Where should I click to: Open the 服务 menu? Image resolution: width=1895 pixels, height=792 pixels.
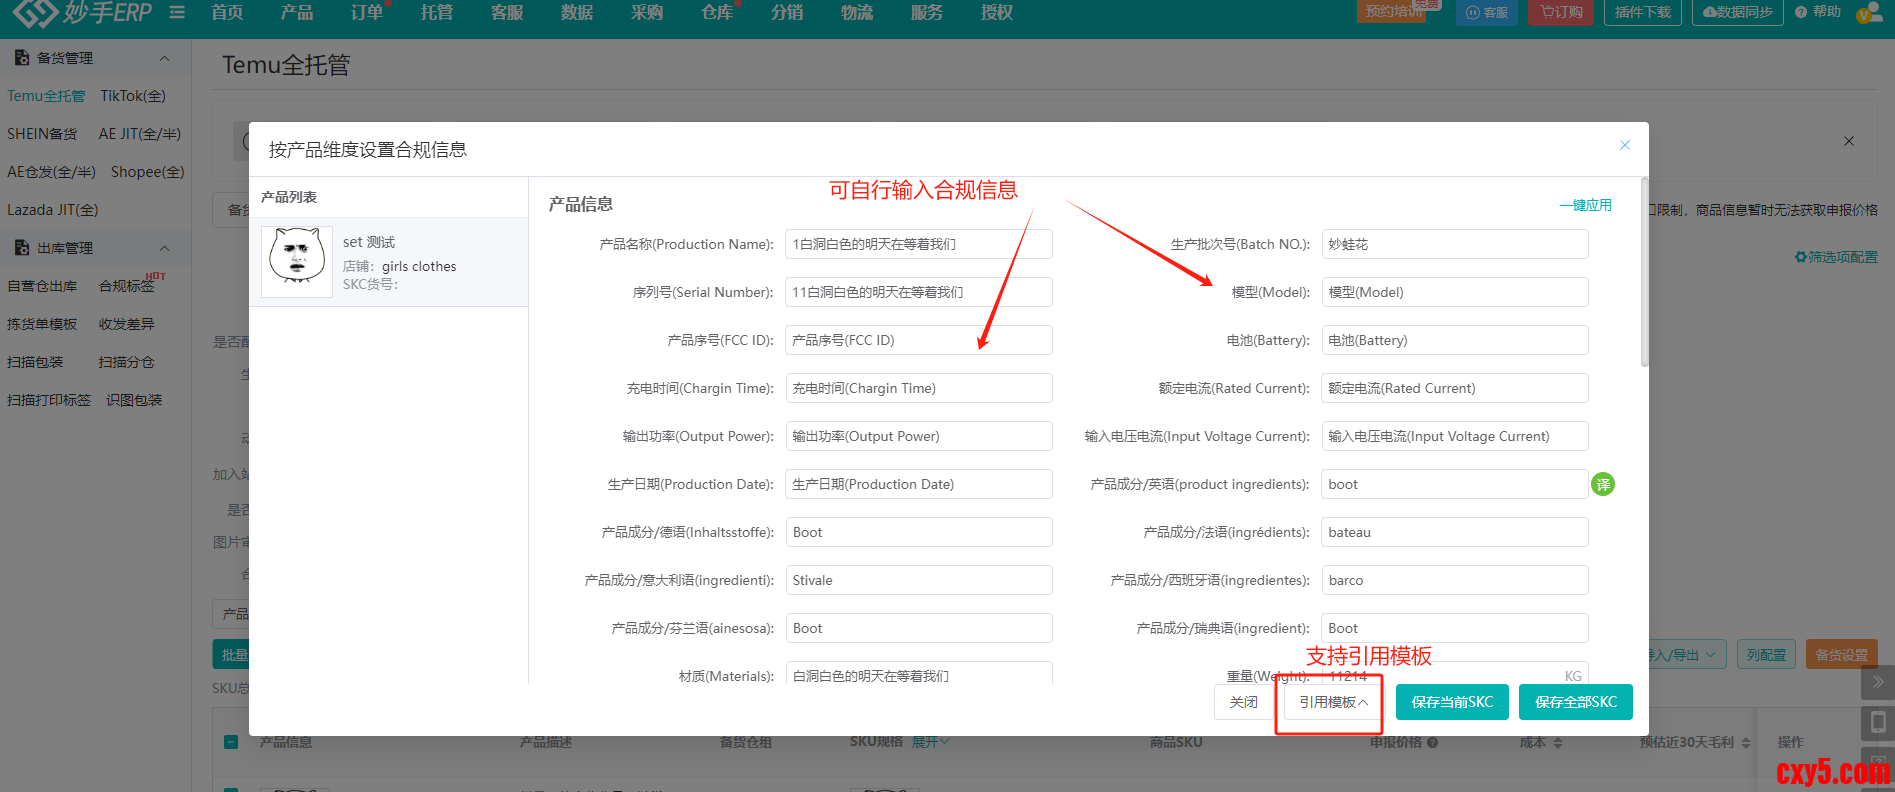[927, 12]
